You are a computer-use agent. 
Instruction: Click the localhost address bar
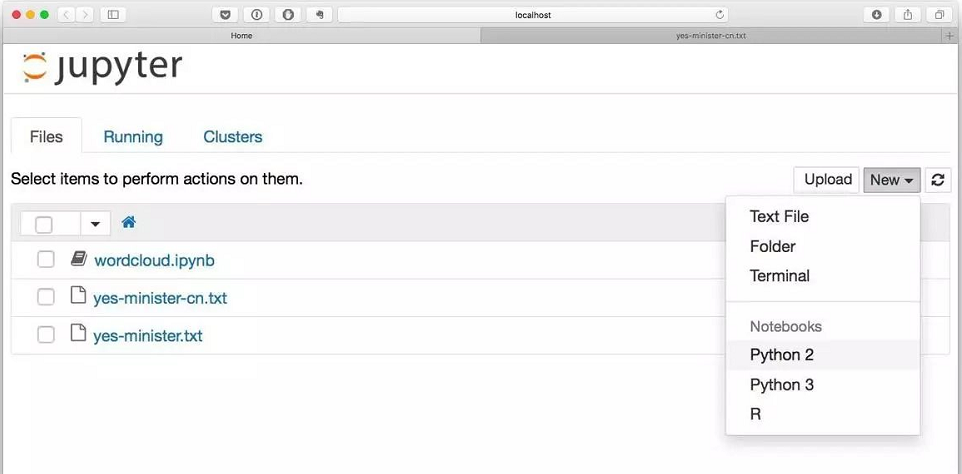click(x=533, y=15)
